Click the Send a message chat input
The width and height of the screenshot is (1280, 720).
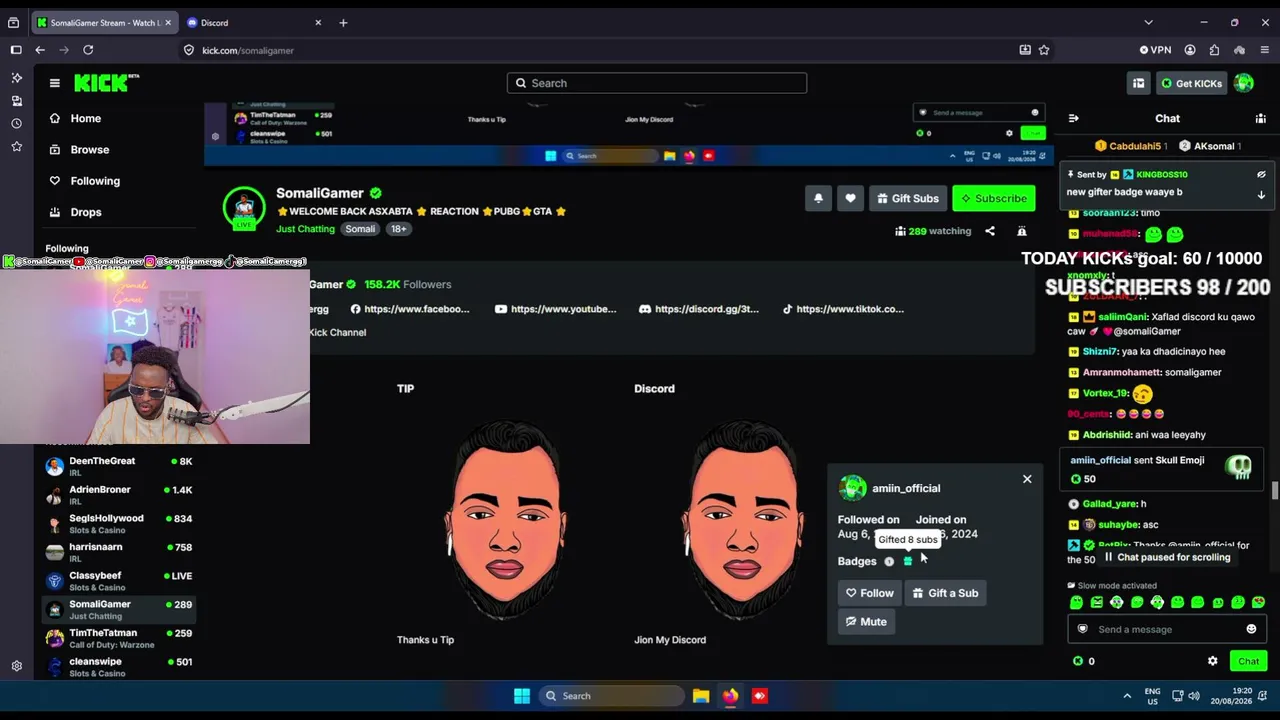(1166, 629)
